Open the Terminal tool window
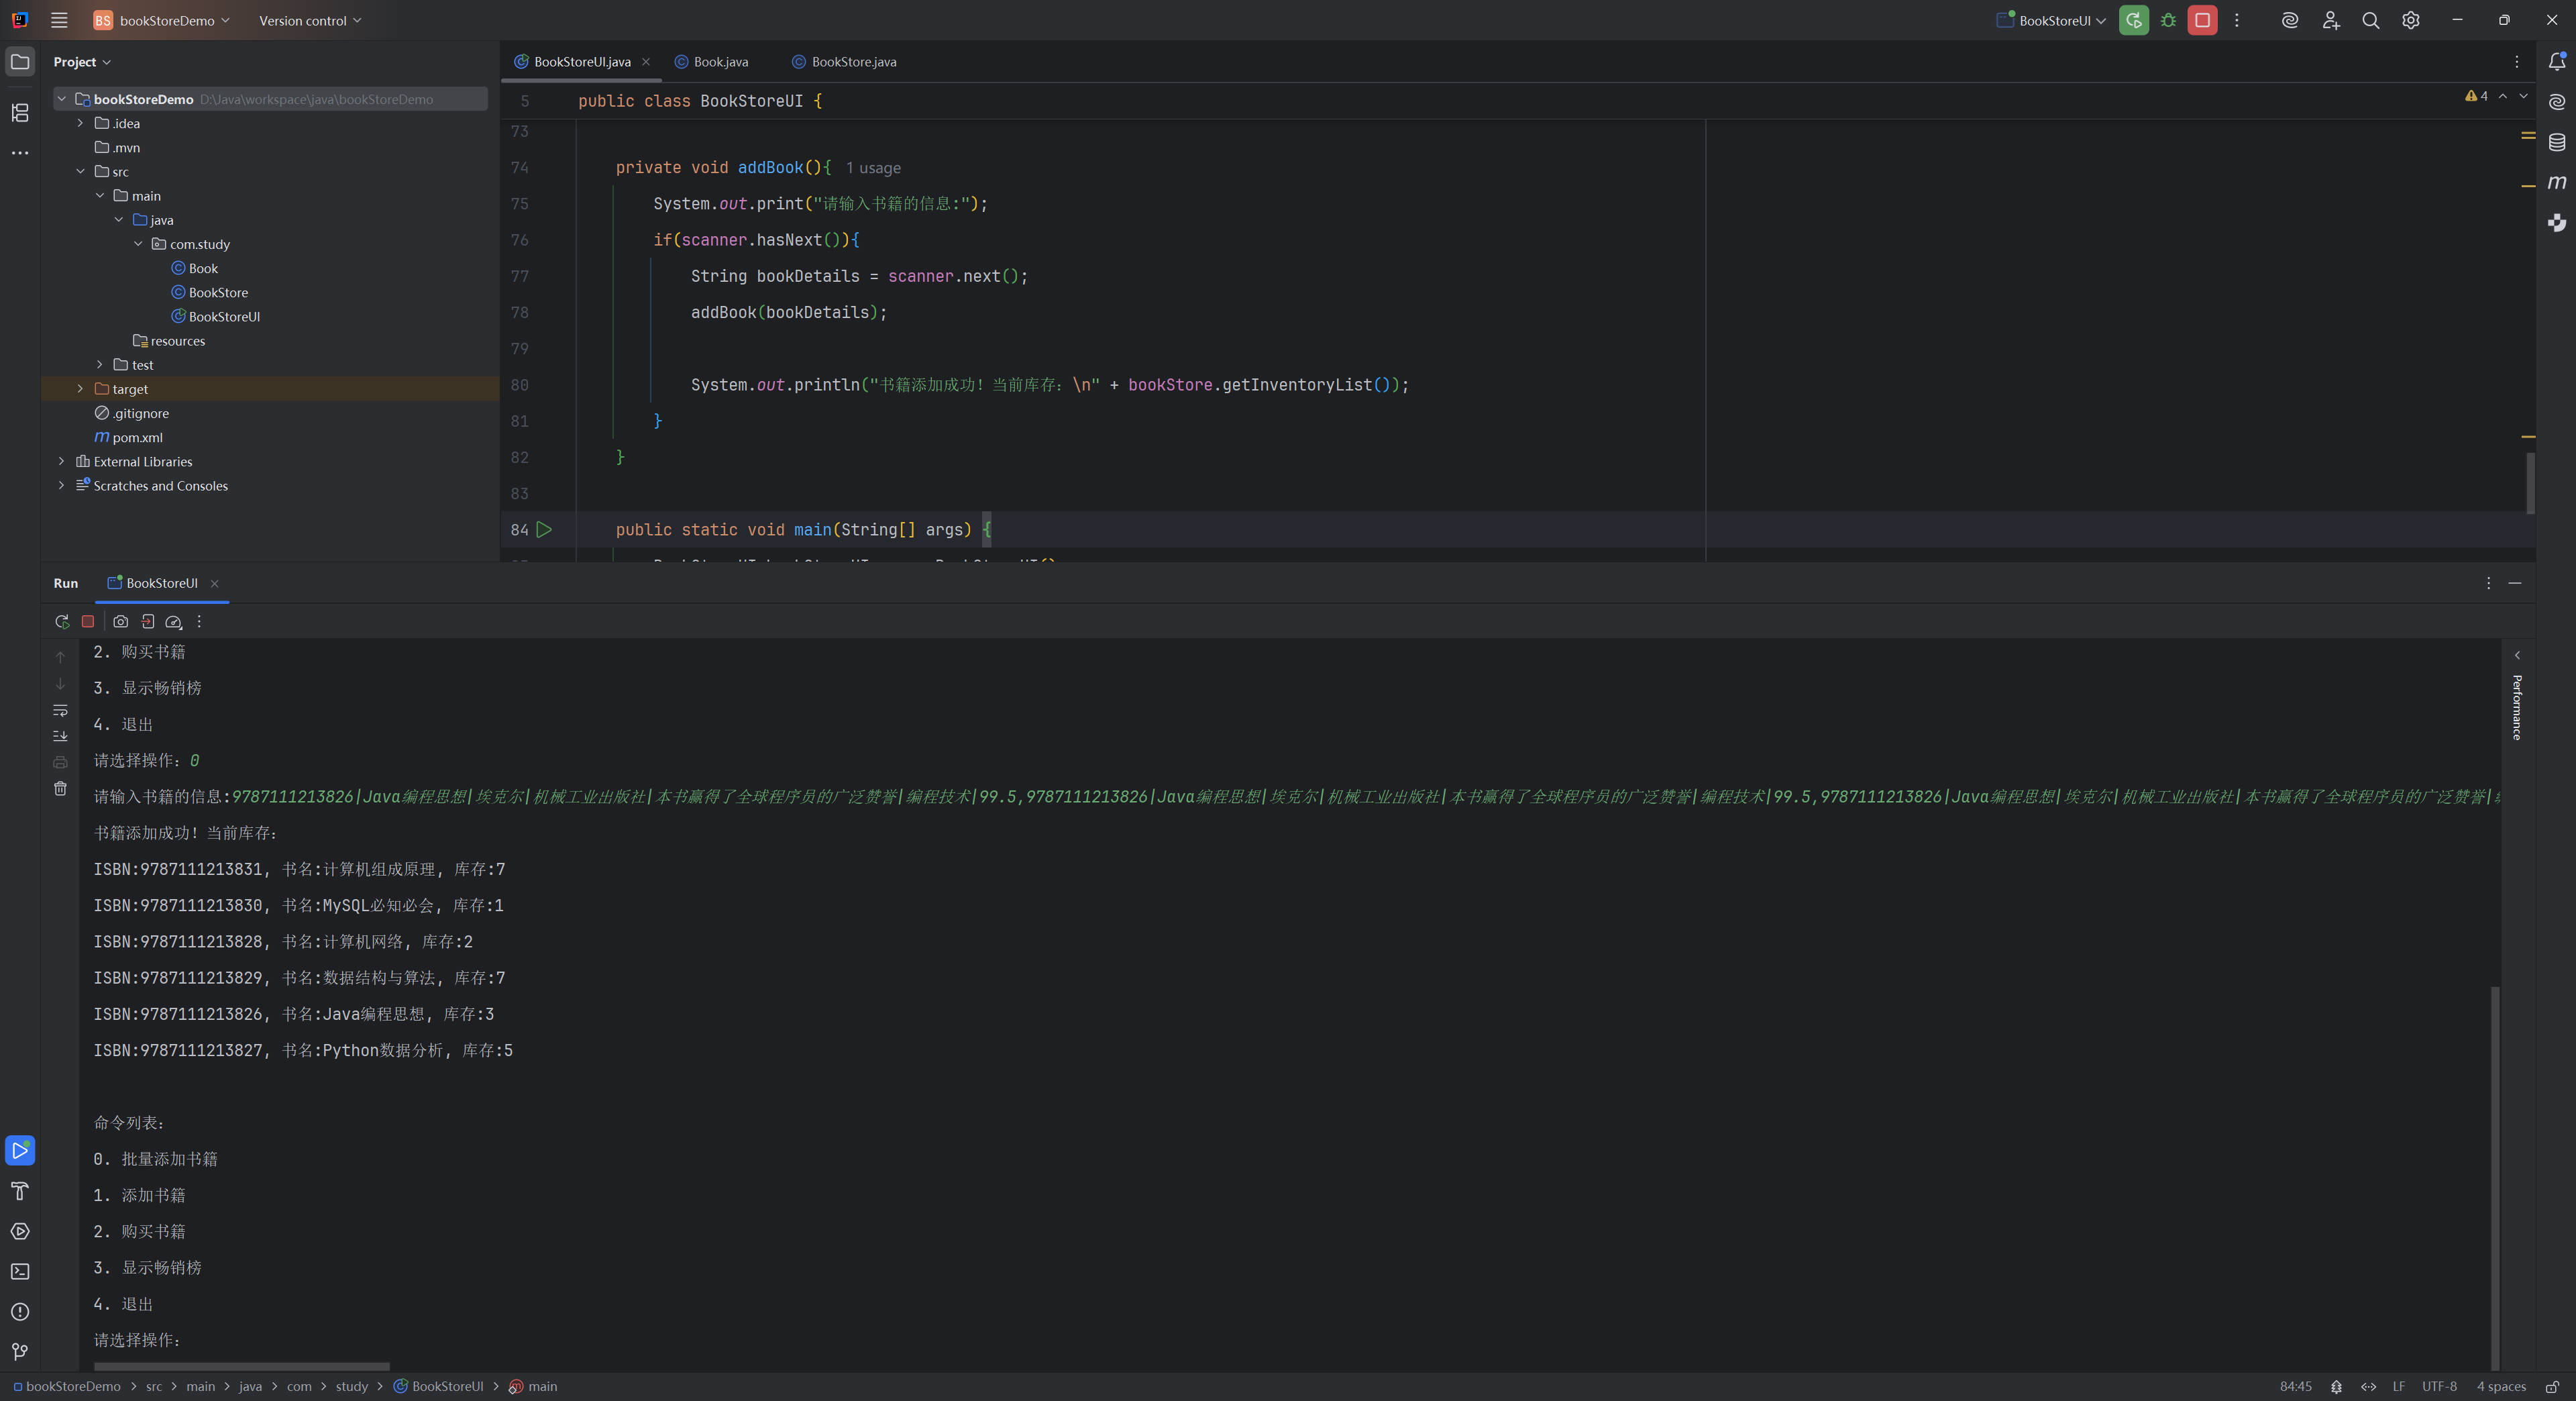The width and height of the screenshot is (2576, 1401). tap(20, 1271)
